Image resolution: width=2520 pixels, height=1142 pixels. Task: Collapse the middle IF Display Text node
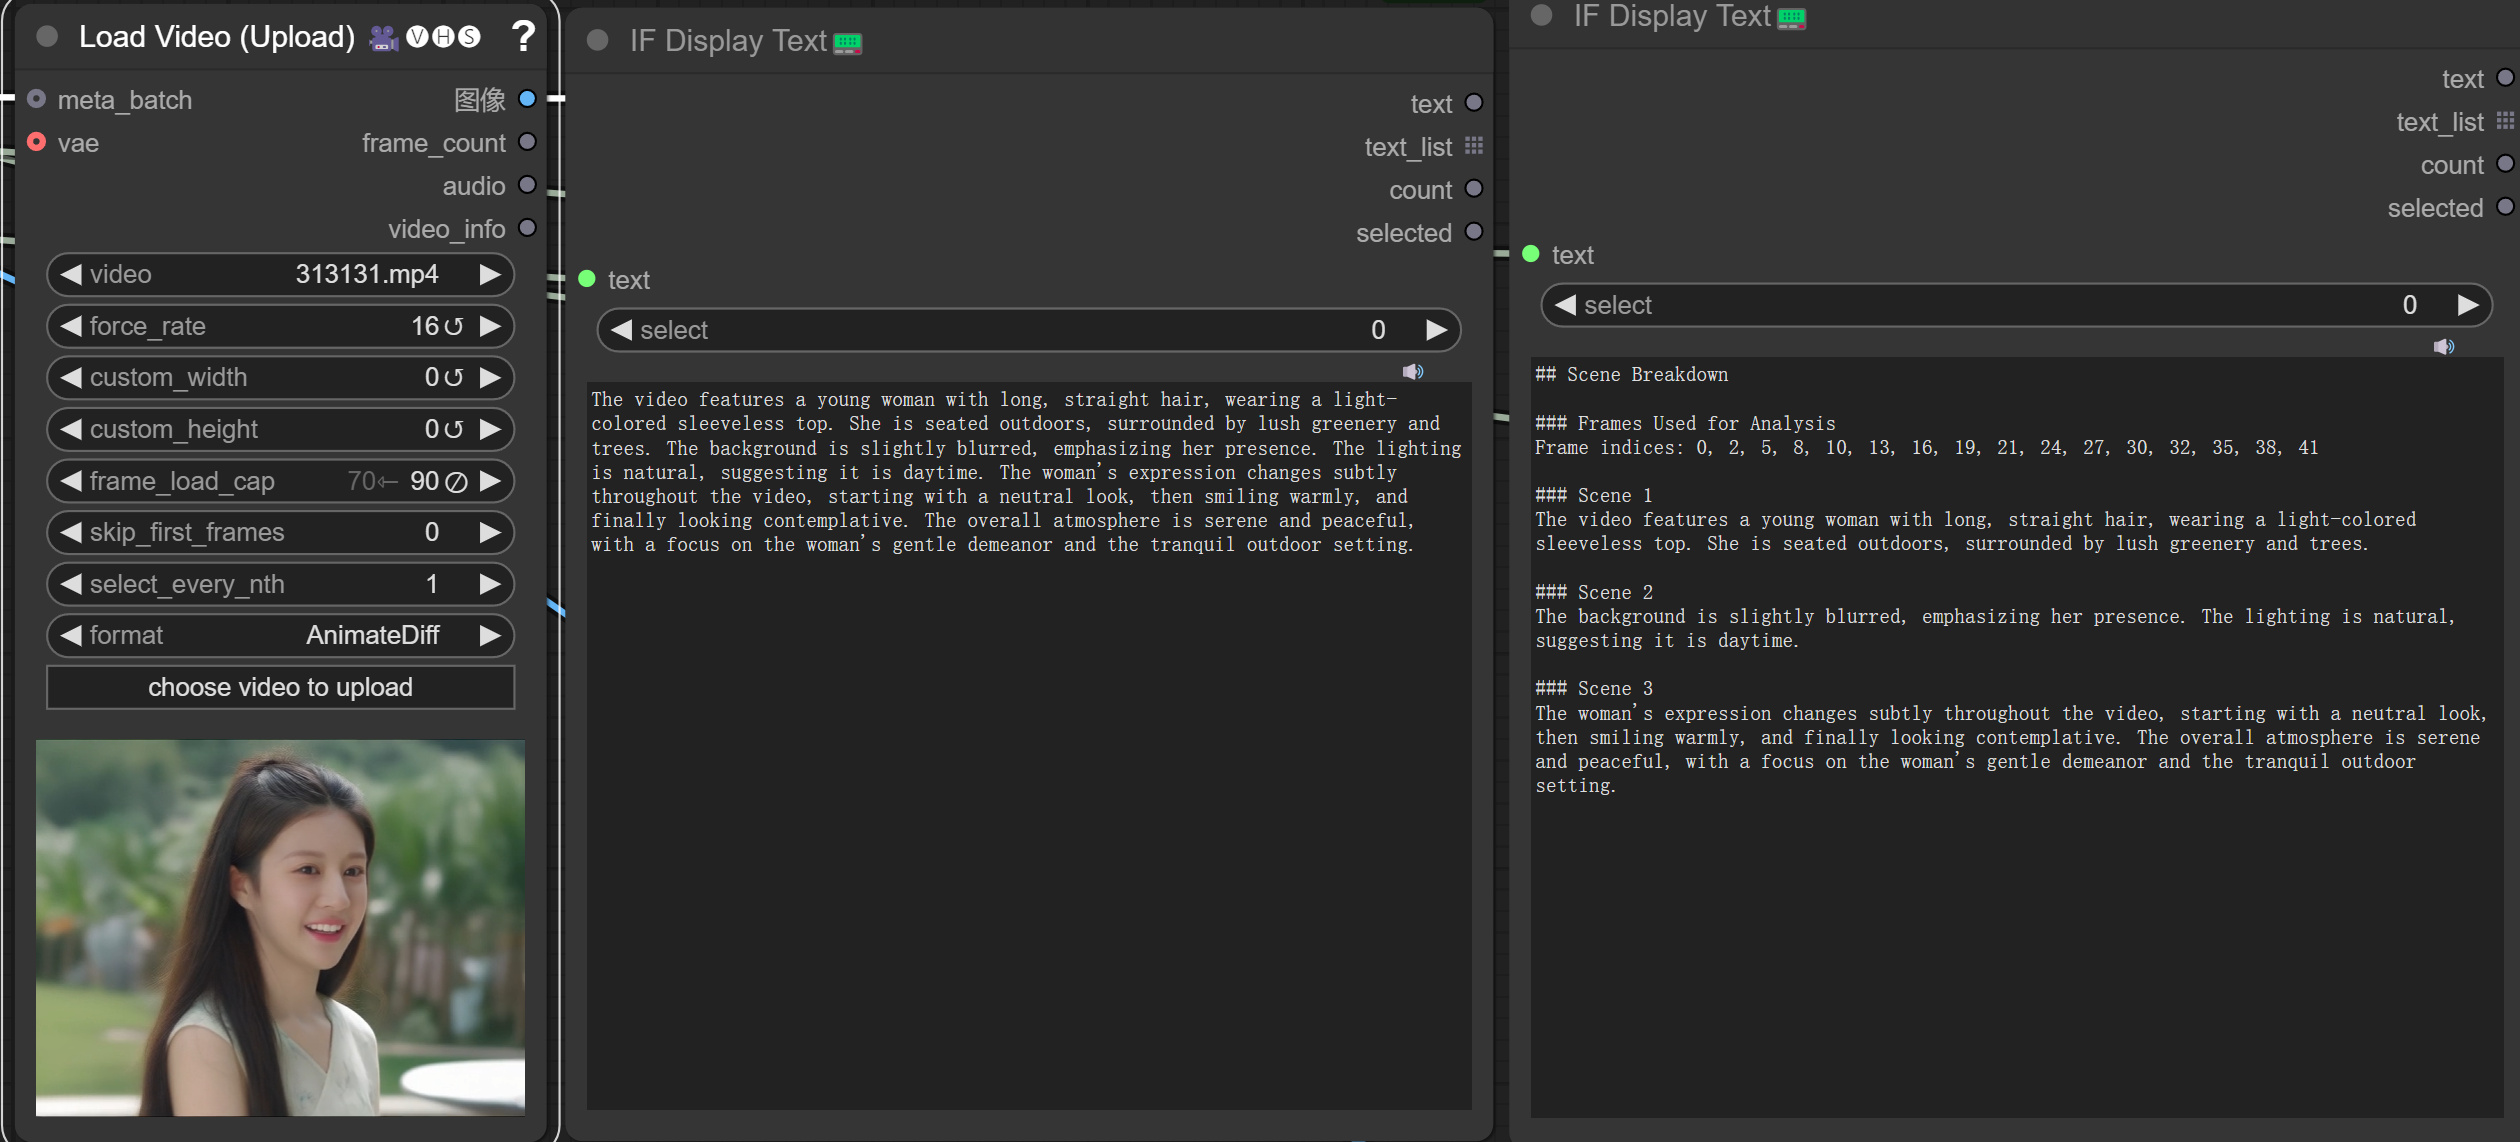pyautogui.click(x=598, y=41)
